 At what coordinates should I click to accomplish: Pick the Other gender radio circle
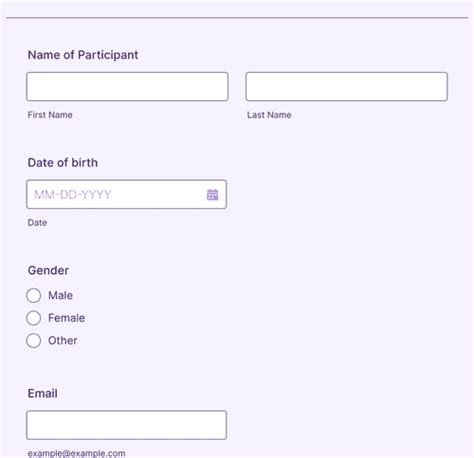click(x=34, y=341)
